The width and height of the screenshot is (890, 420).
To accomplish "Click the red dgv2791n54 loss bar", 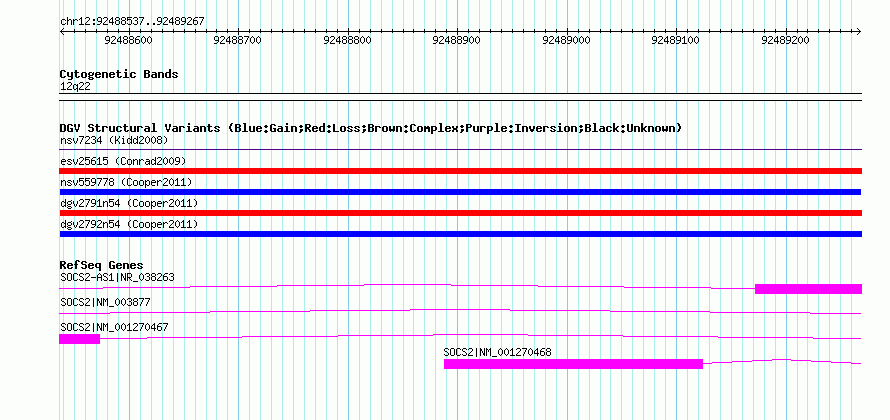I will 460,213.
